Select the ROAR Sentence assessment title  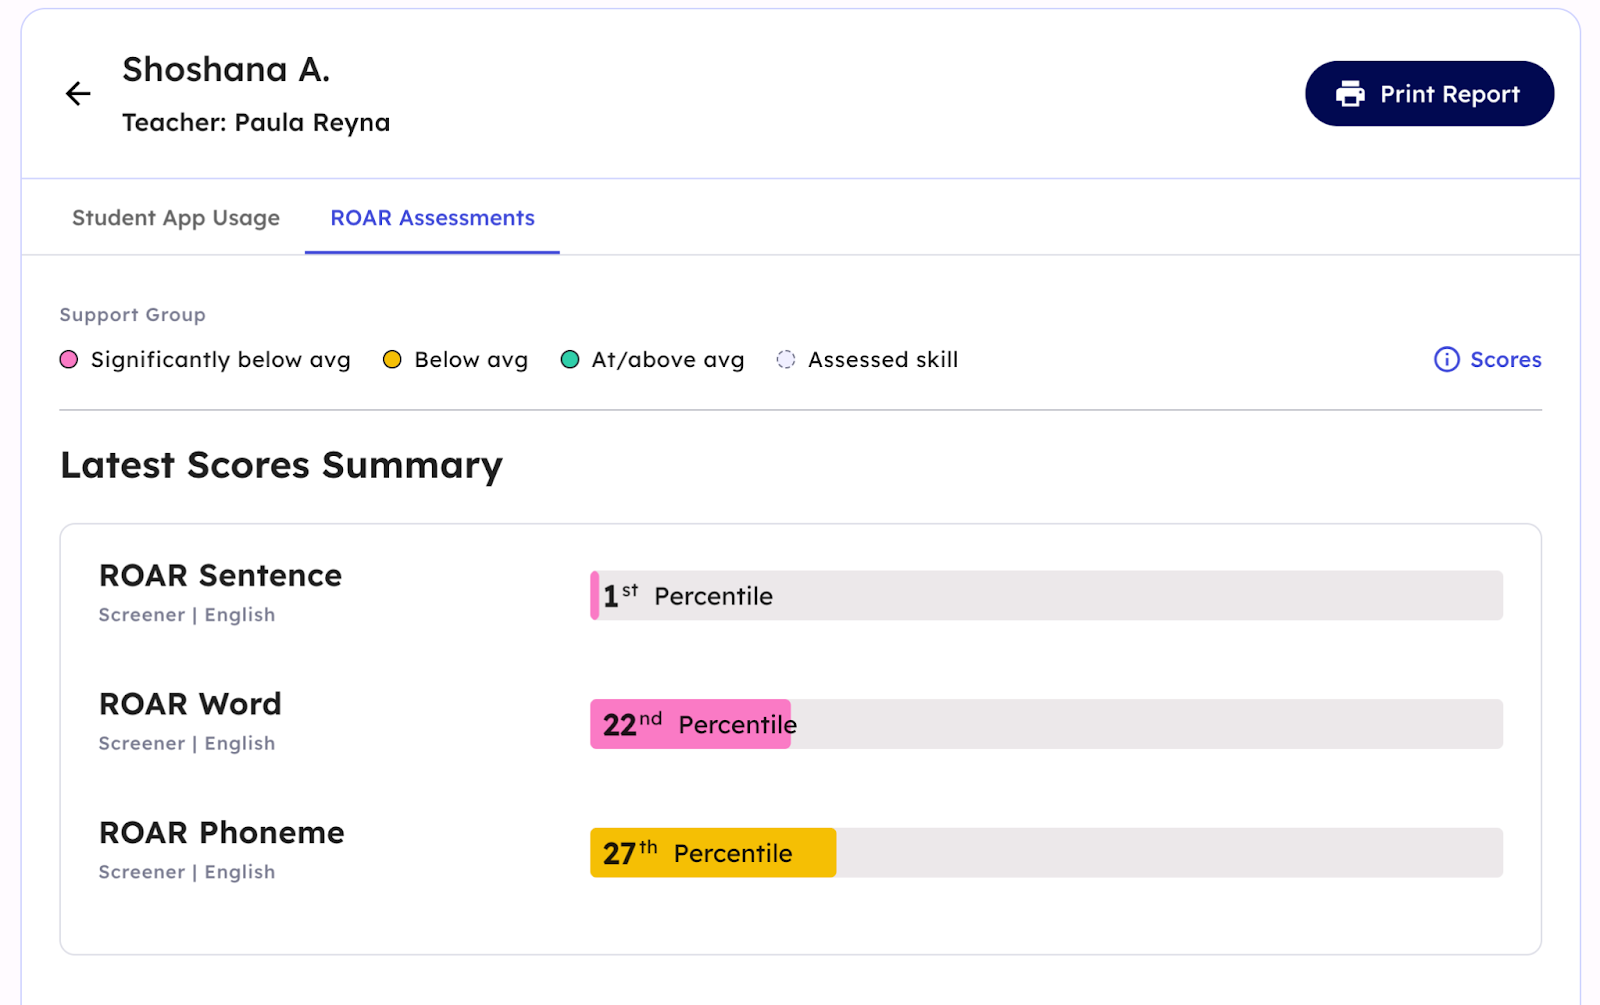[x=220, y=576]
